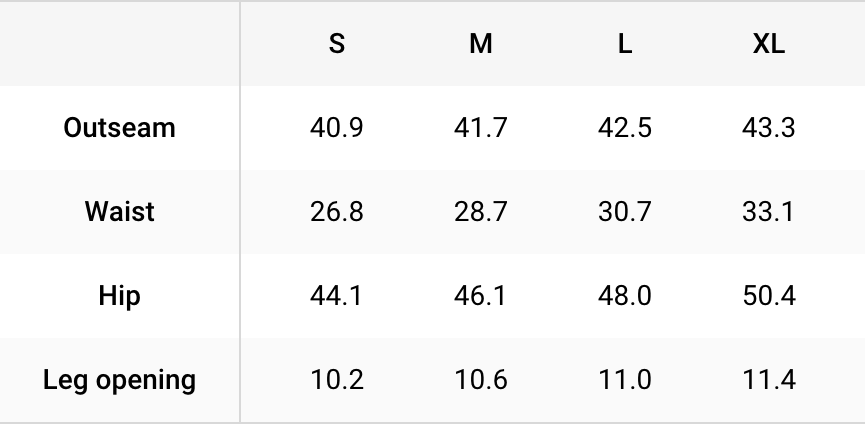Select the Hip row label

pos(119,296)
